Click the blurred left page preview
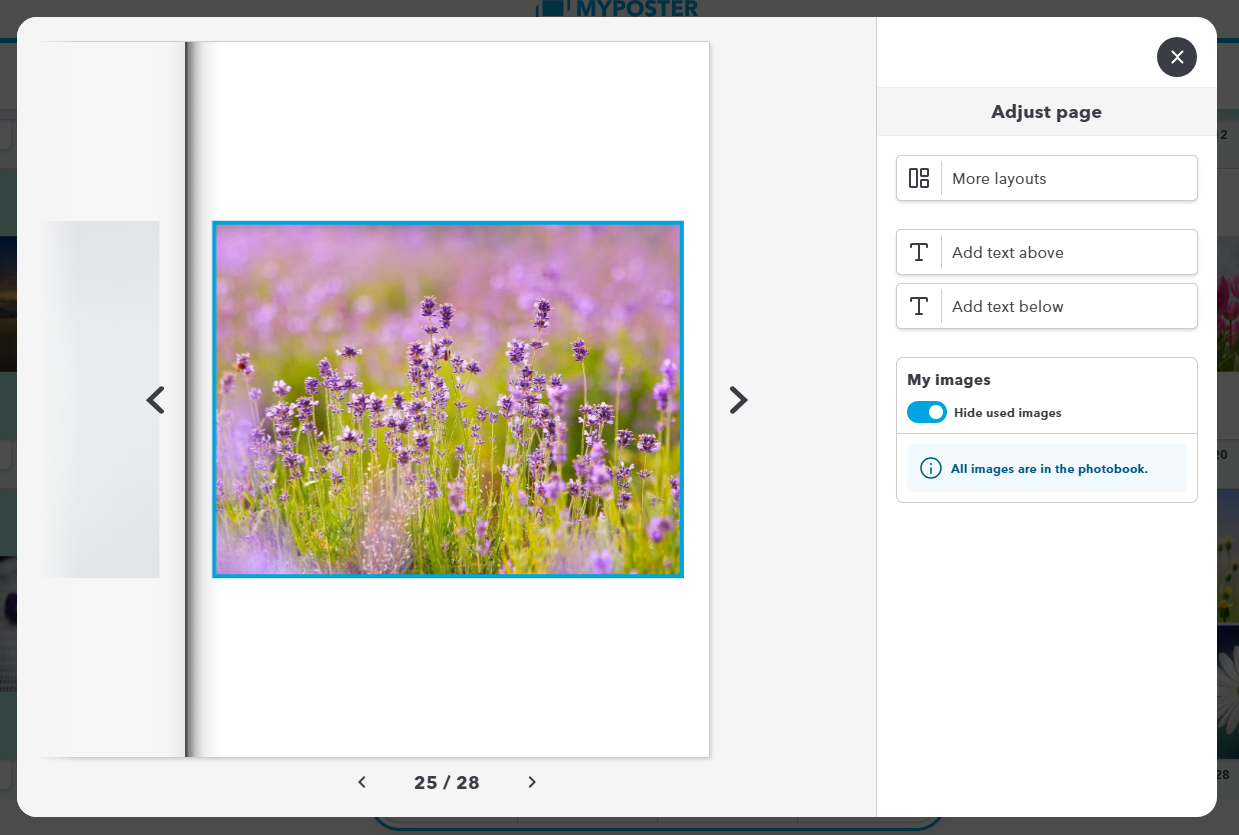The width and height of the screenshot is (1239, 835). click(100, 399)
